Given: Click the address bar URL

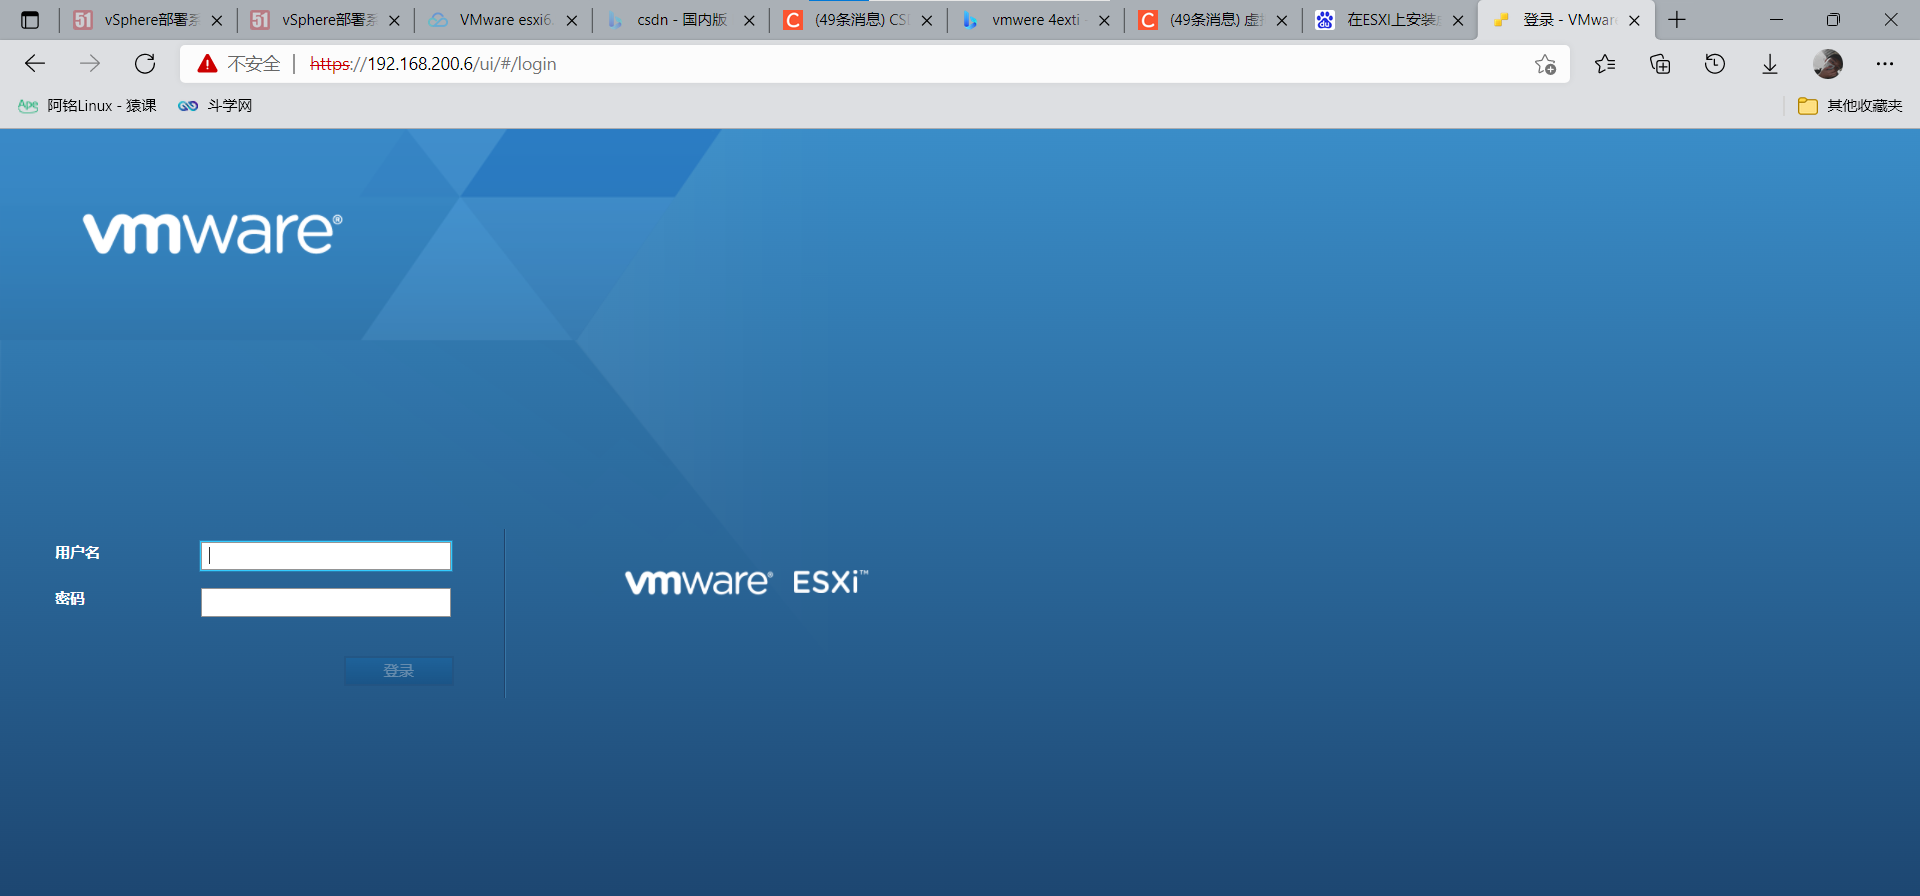Looking at the screenshot, I should (433, 64).
